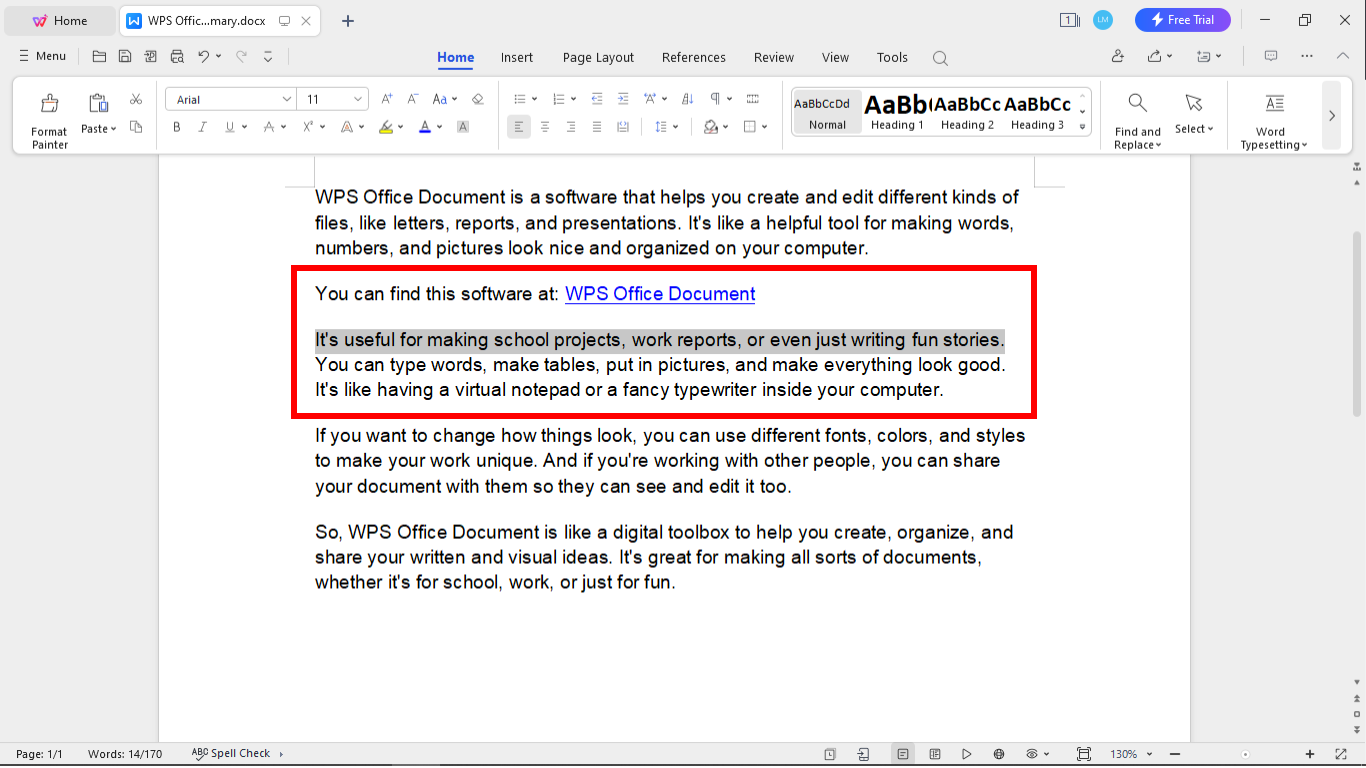1366x768 pixels.
Task: Open the Find and Replace tool
Action: (x=1136, y=113)
